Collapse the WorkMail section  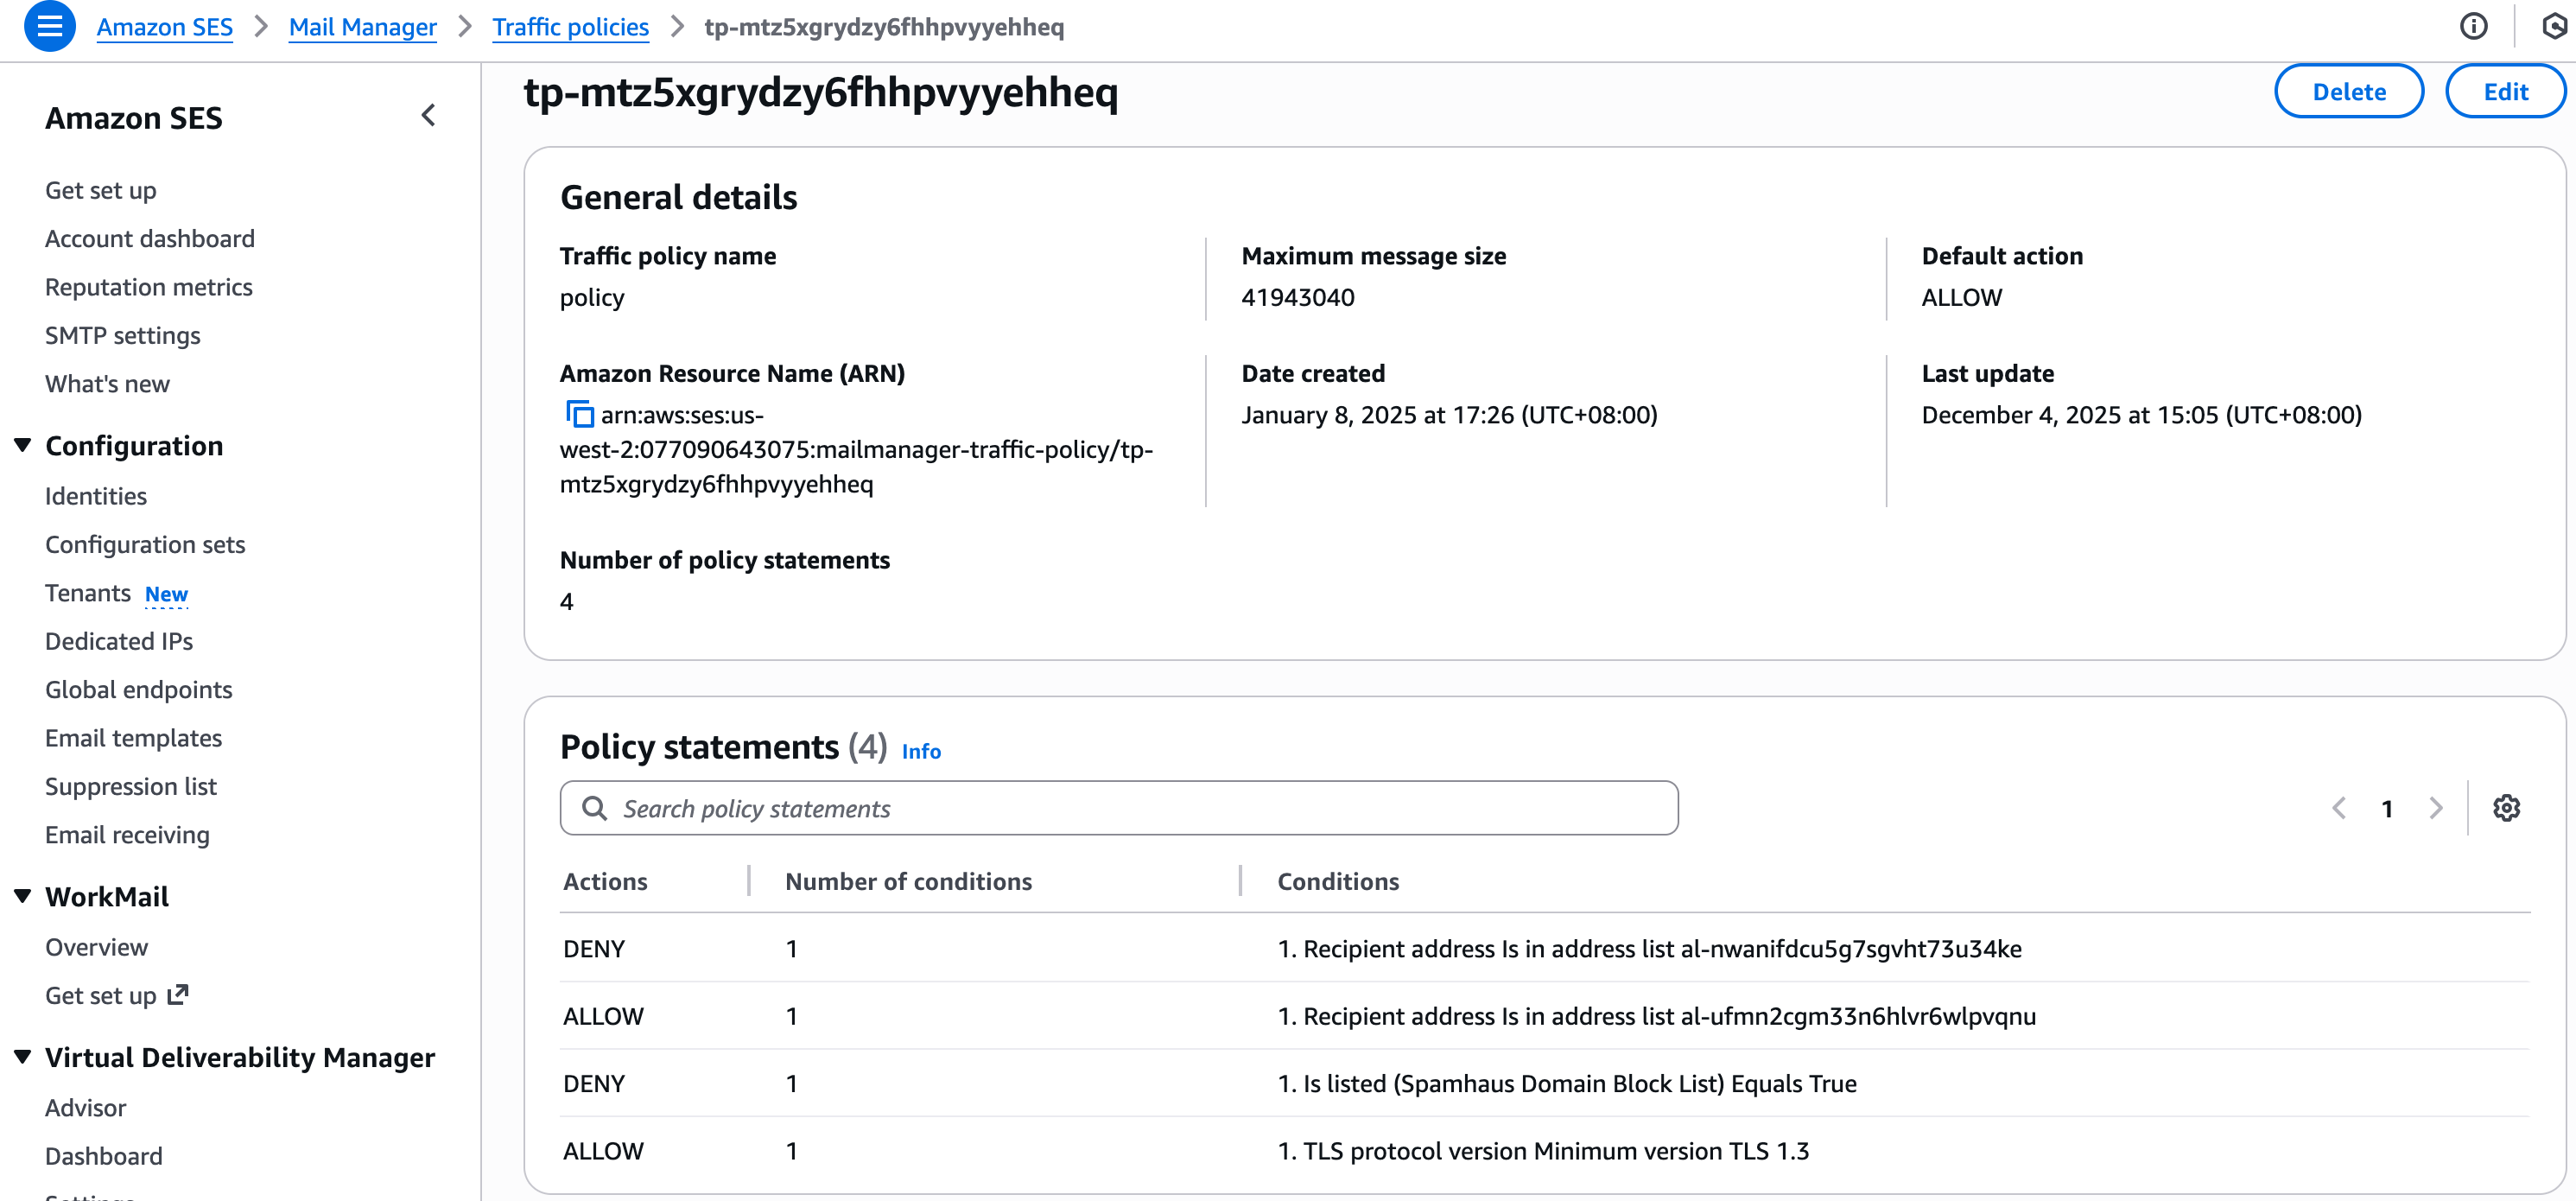point(23,896)
